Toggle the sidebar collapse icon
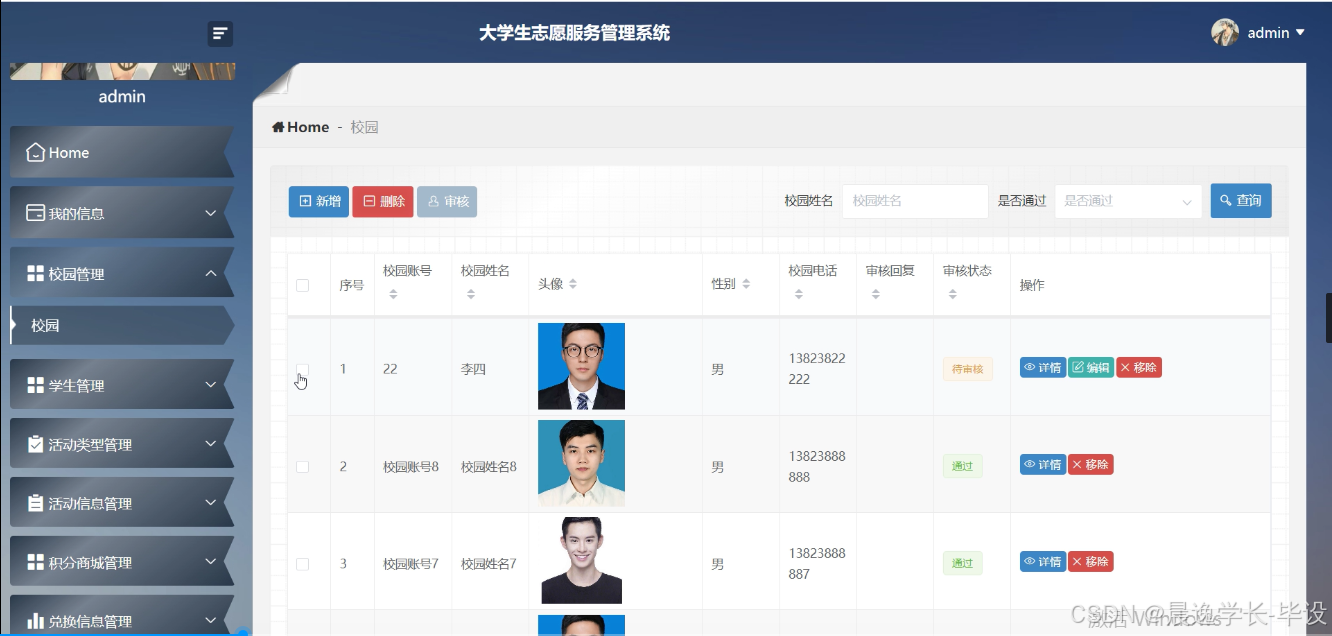Viewport: 1332px width, 636px height. click(x=220, y=34)
